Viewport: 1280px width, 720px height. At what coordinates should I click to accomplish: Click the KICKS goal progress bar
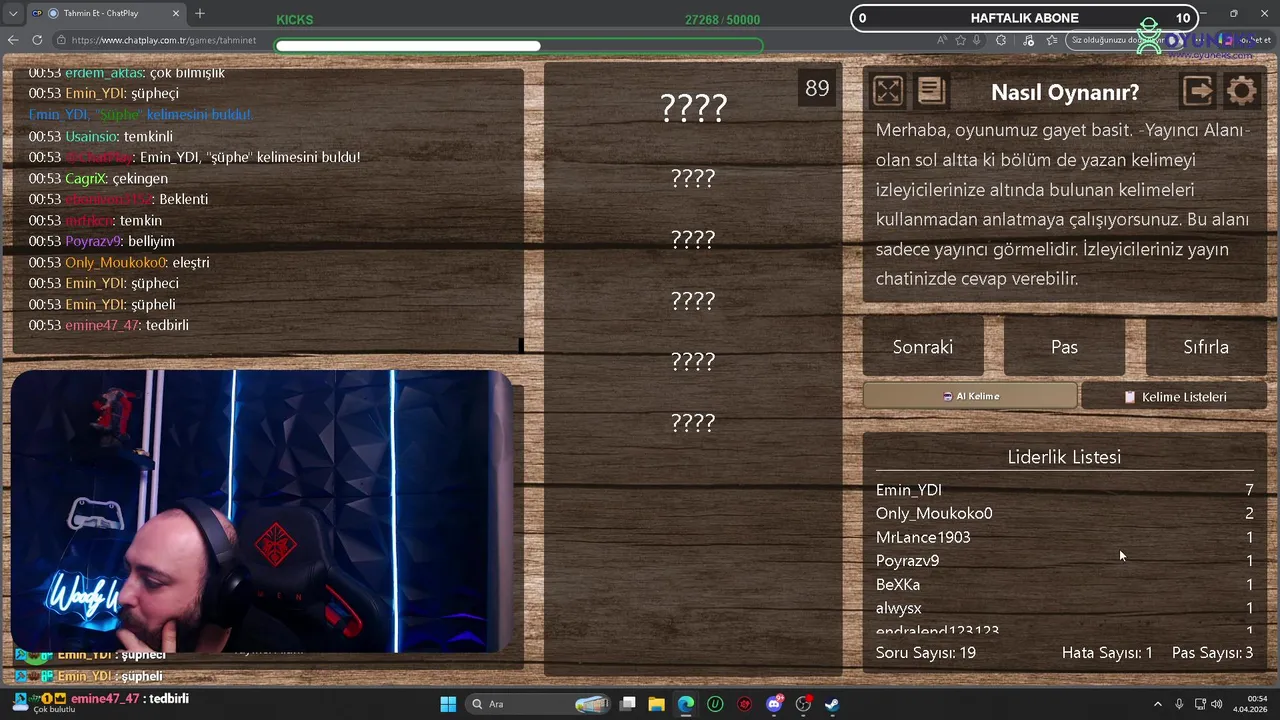tap(519, 45)
